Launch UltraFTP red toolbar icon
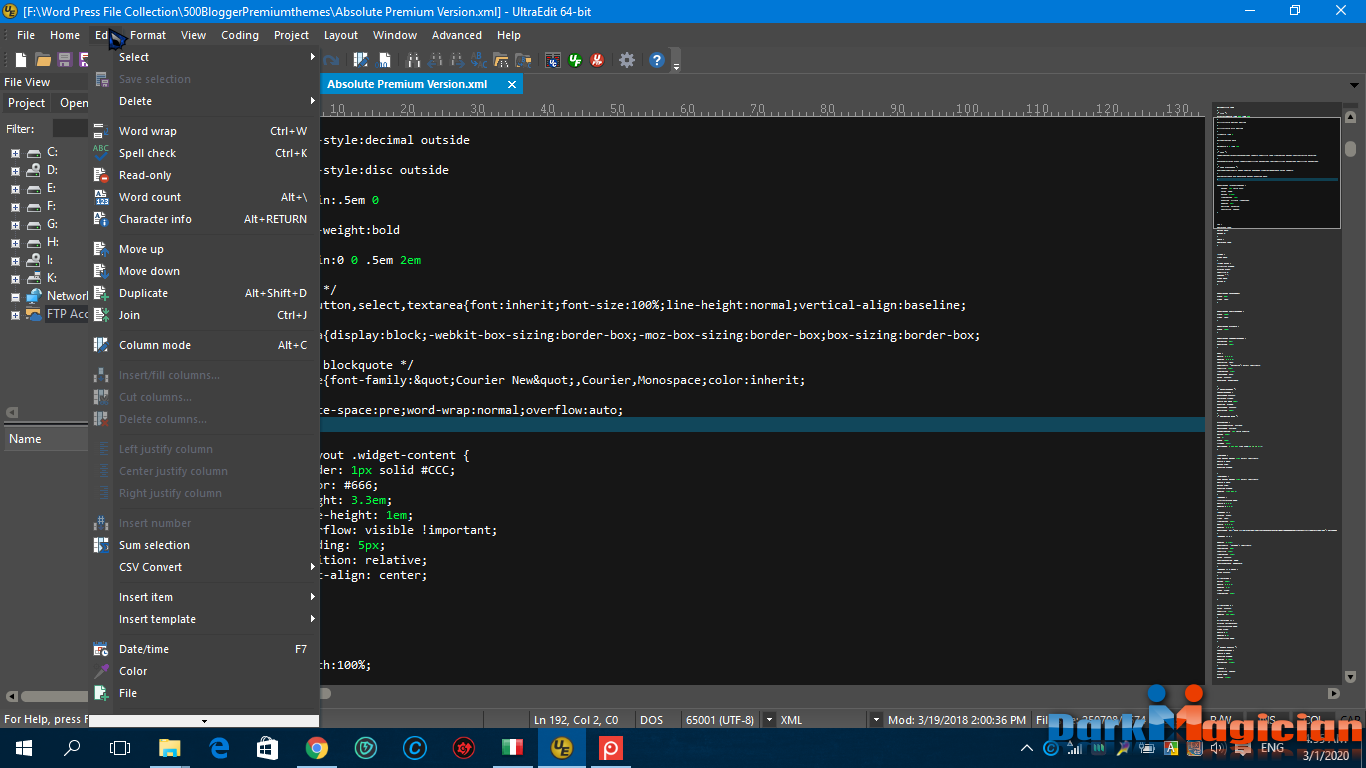 pos(597,60)
